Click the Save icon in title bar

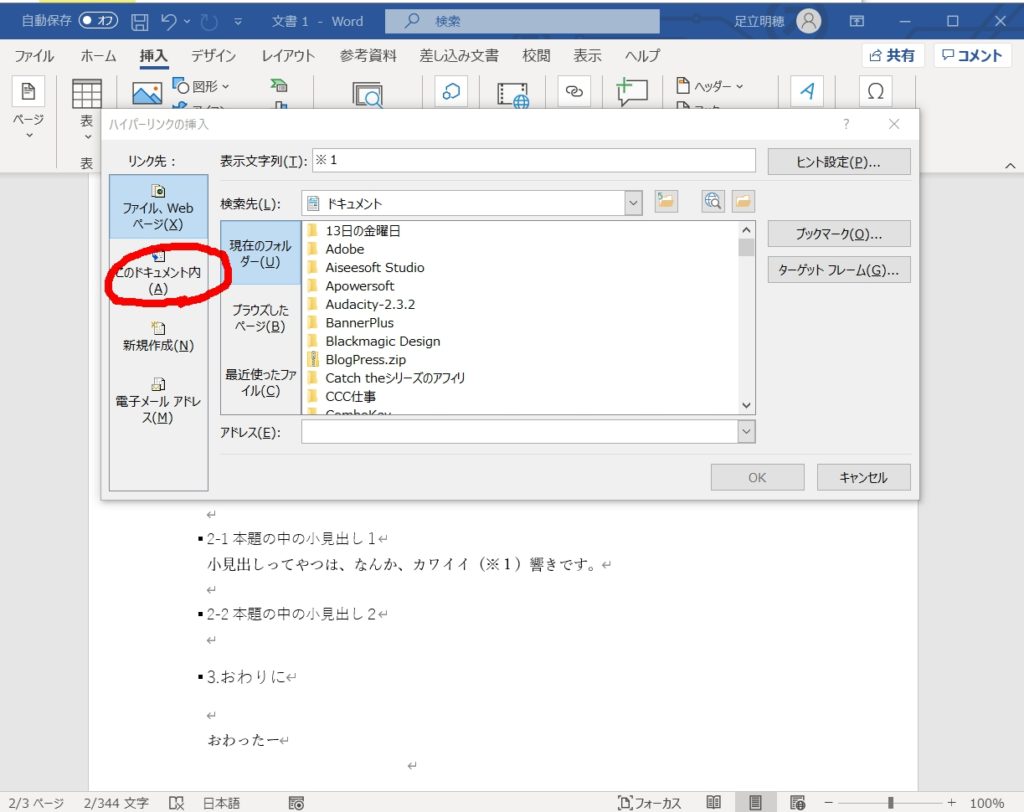click(140, 21)
